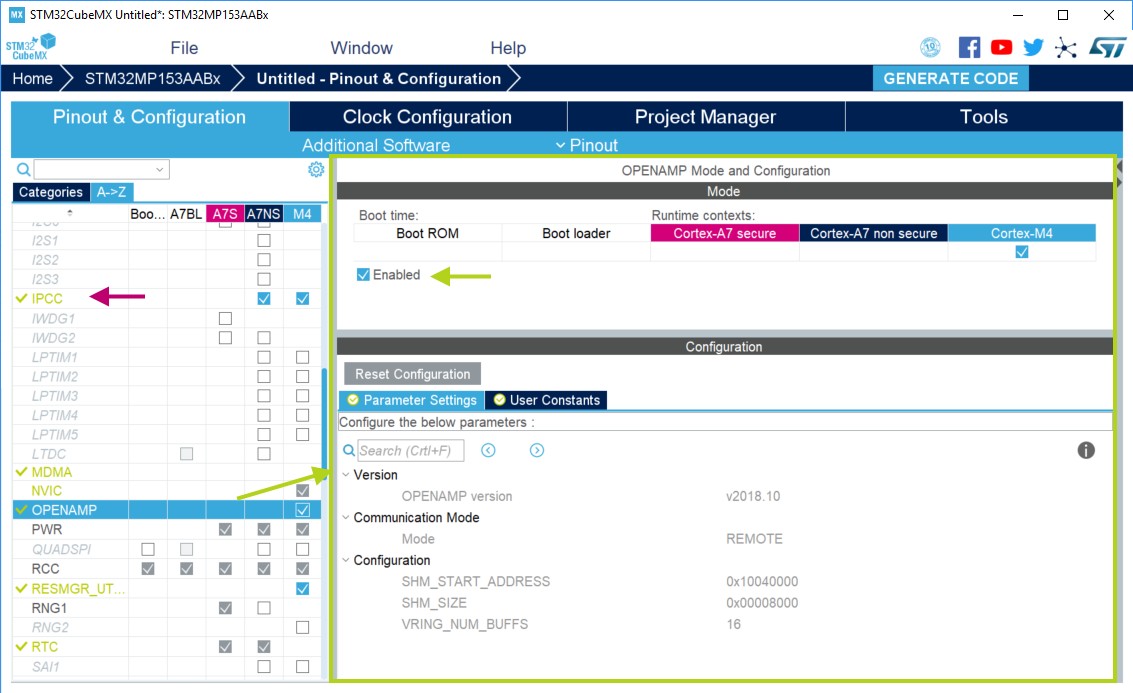The image size is (1133, 693).
Task: Click the 10-year anniversary badge icon
Action: (930, 48)
